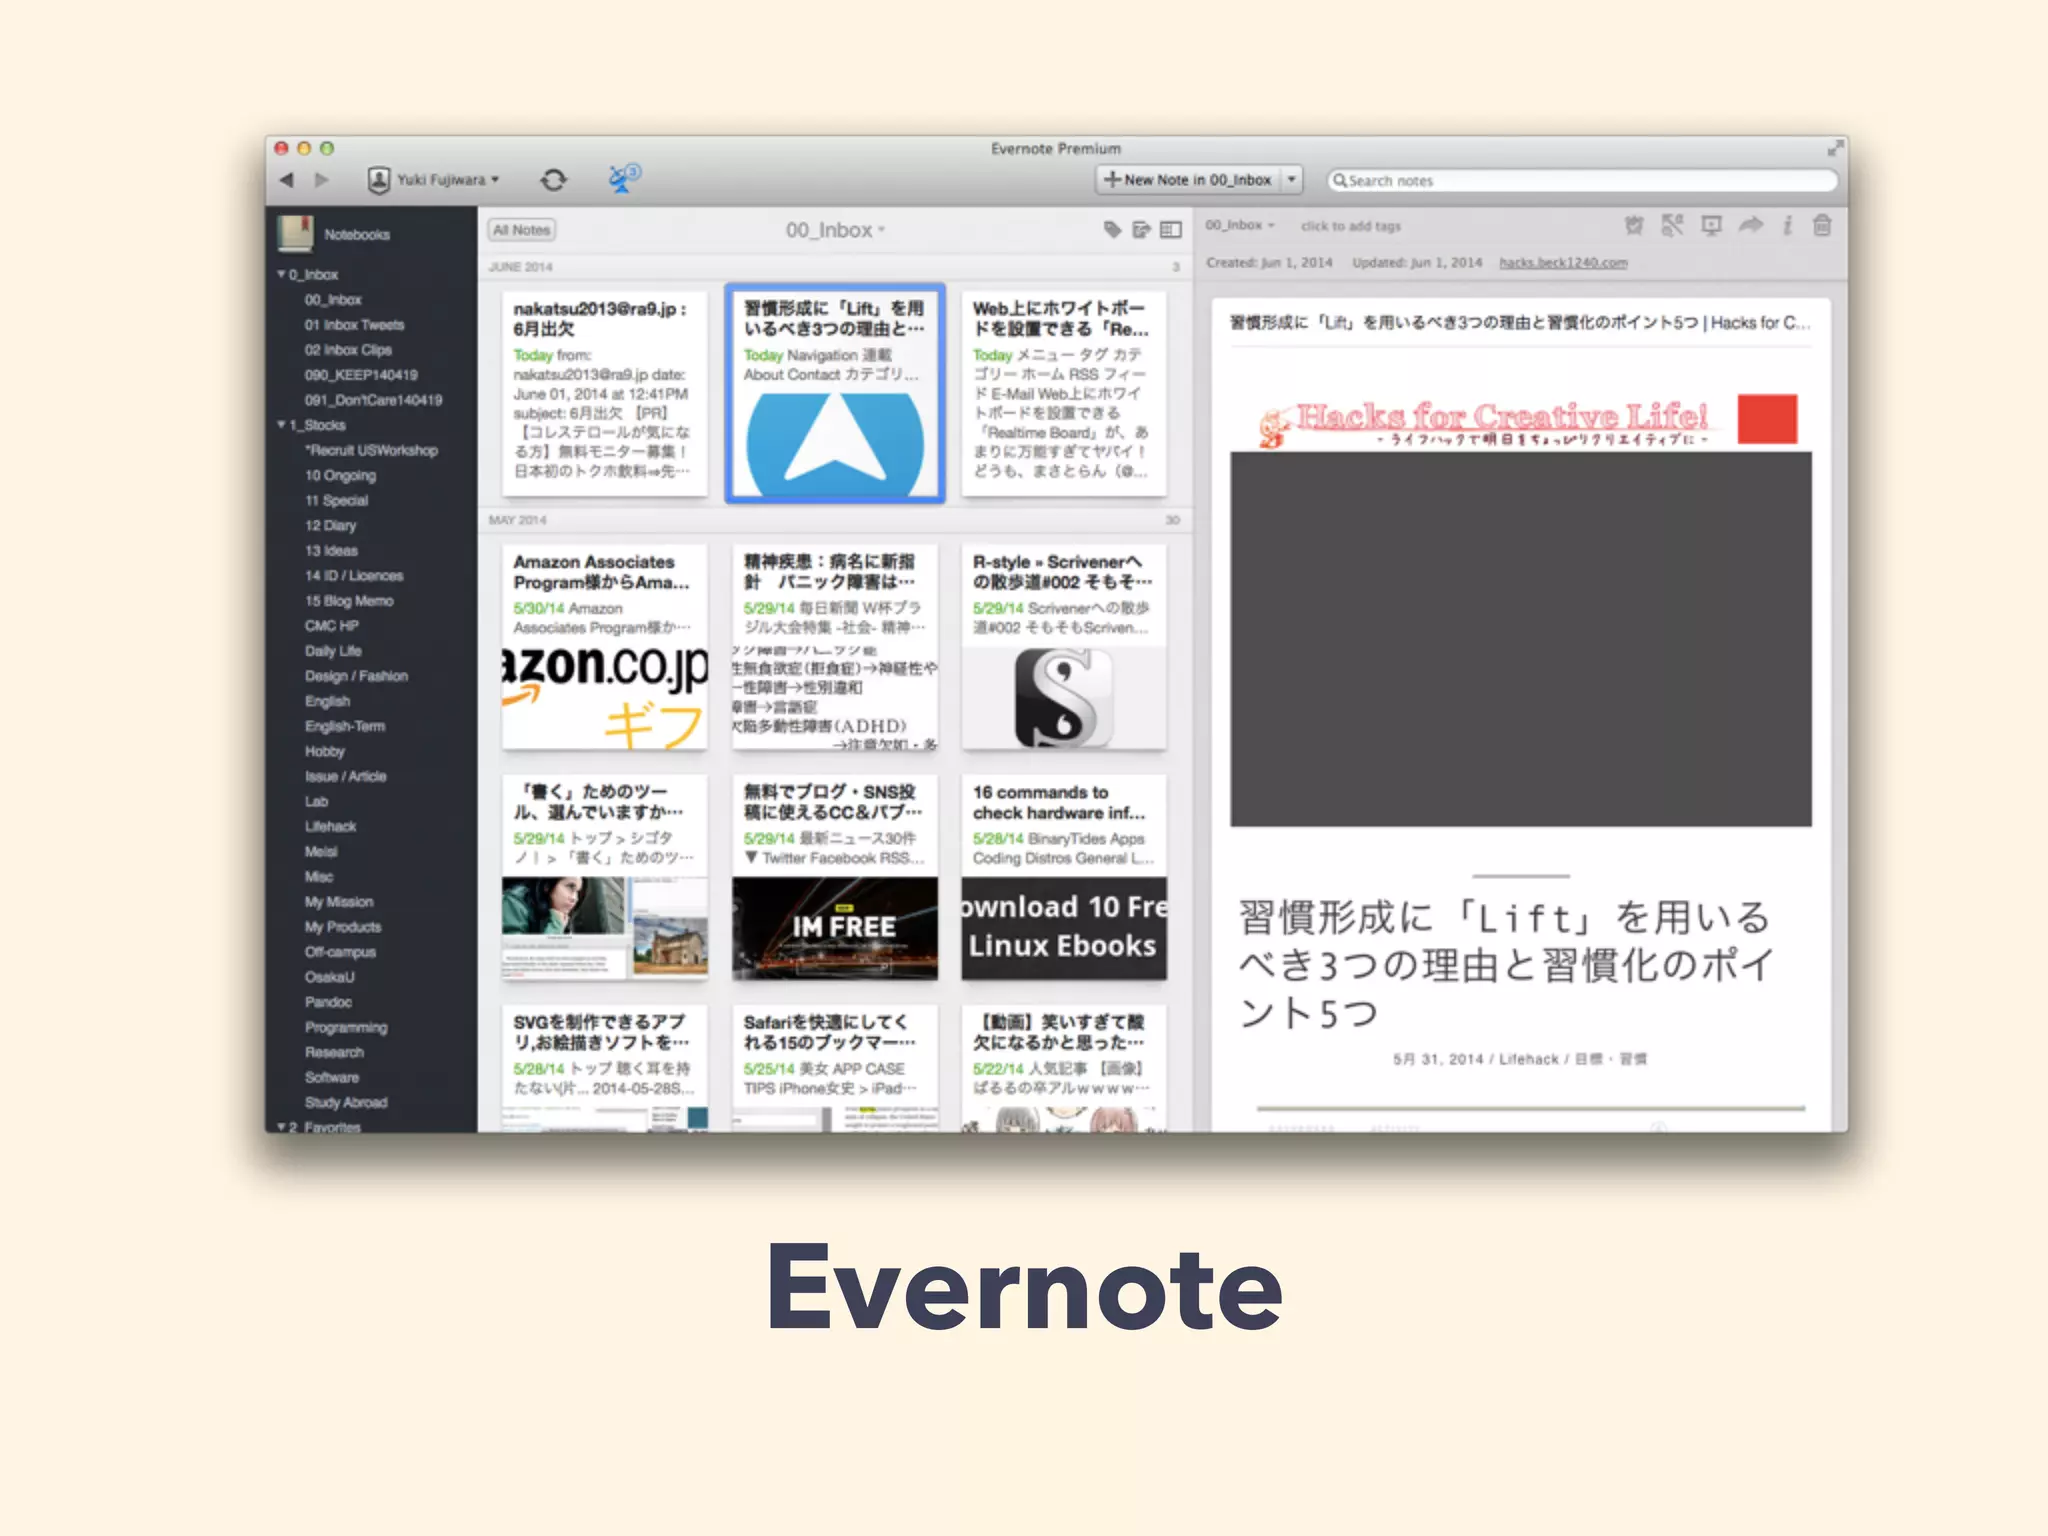Go forward with the right arrow button
Viewport: 2048px width, 1536px height.
pos(321,180)
